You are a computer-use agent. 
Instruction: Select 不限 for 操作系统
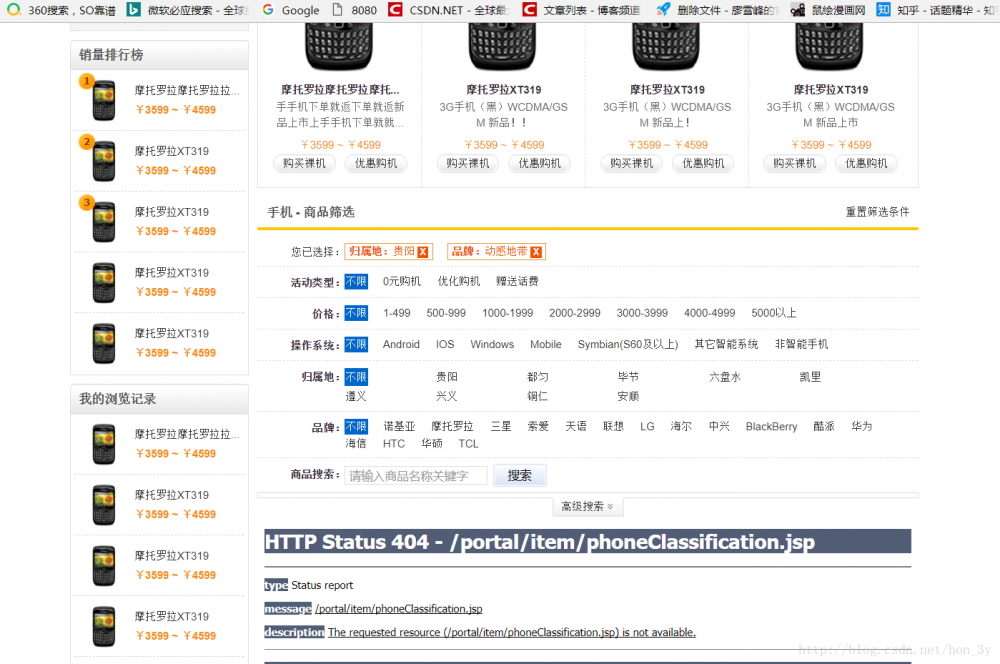pos(356,344)
